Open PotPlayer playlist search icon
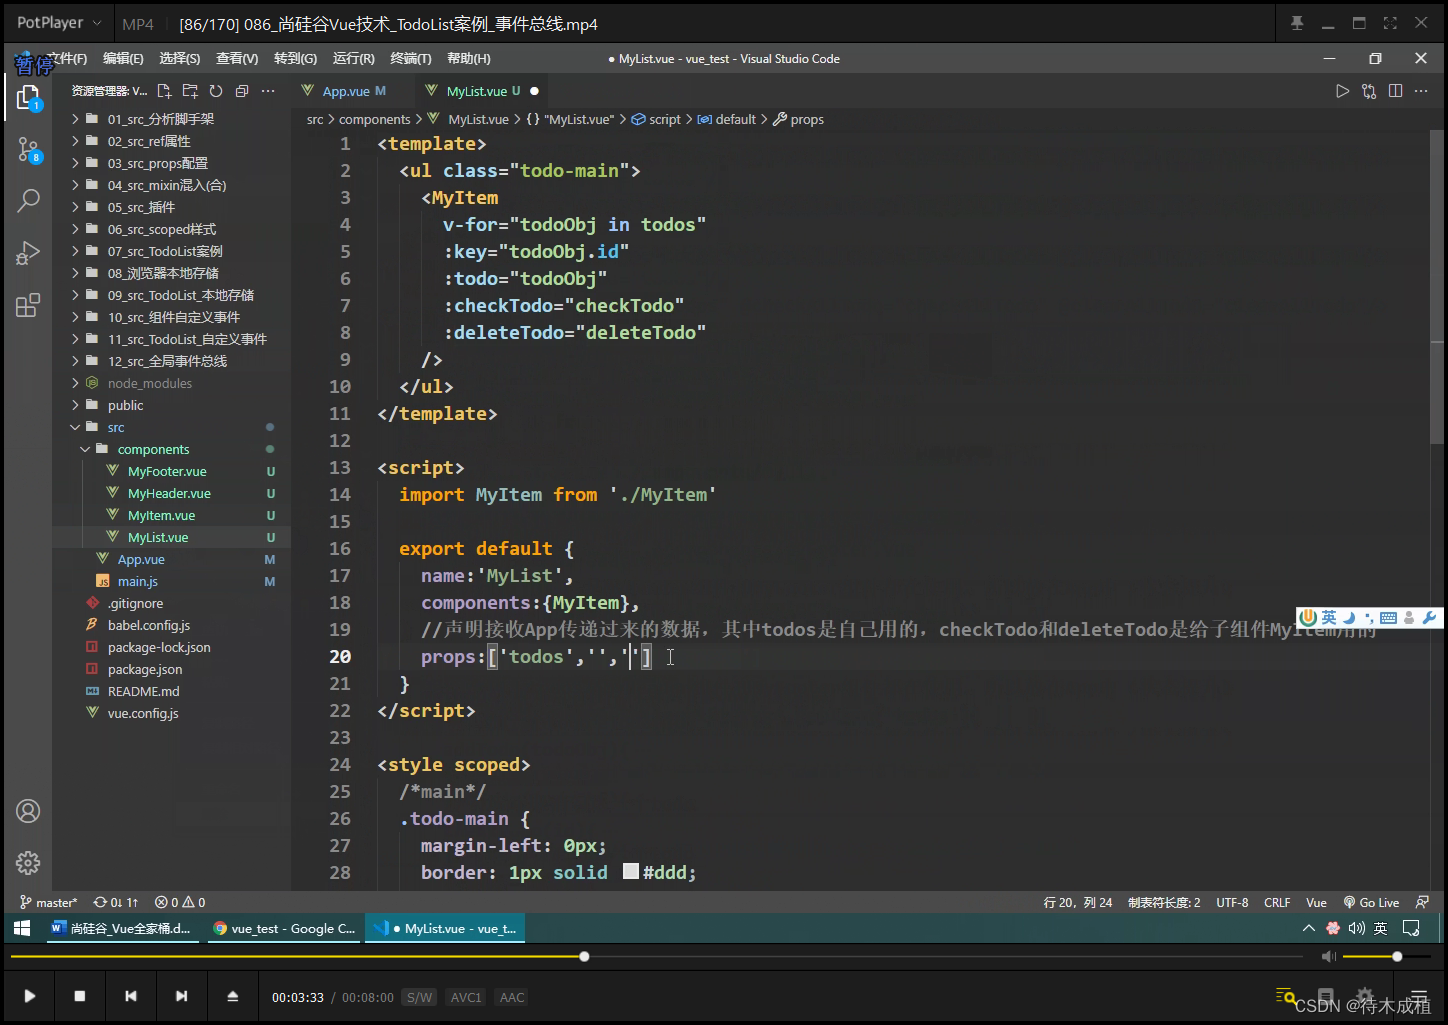 [1286, 996]
